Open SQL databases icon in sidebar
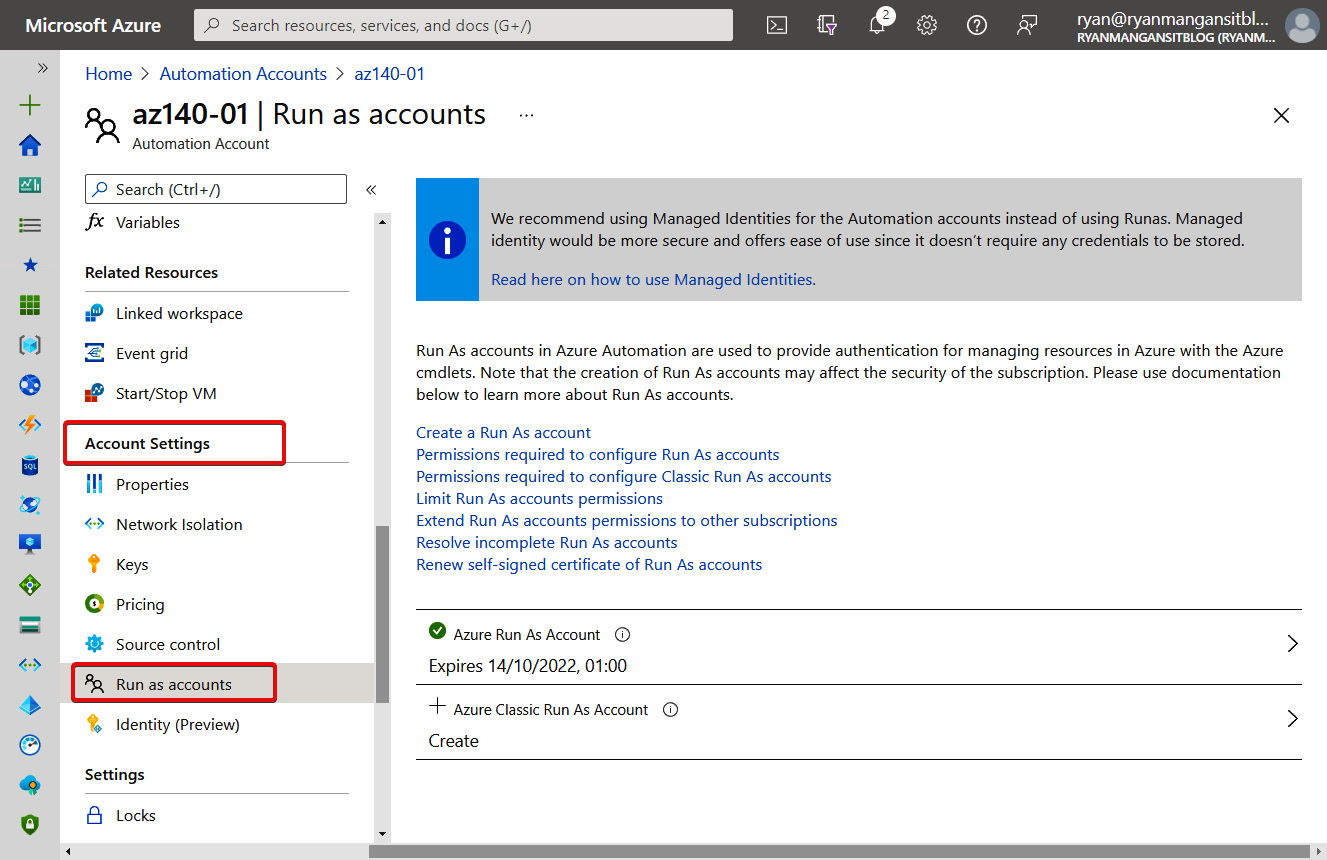This screenshot has width=1327, height=860. point(30,465)
